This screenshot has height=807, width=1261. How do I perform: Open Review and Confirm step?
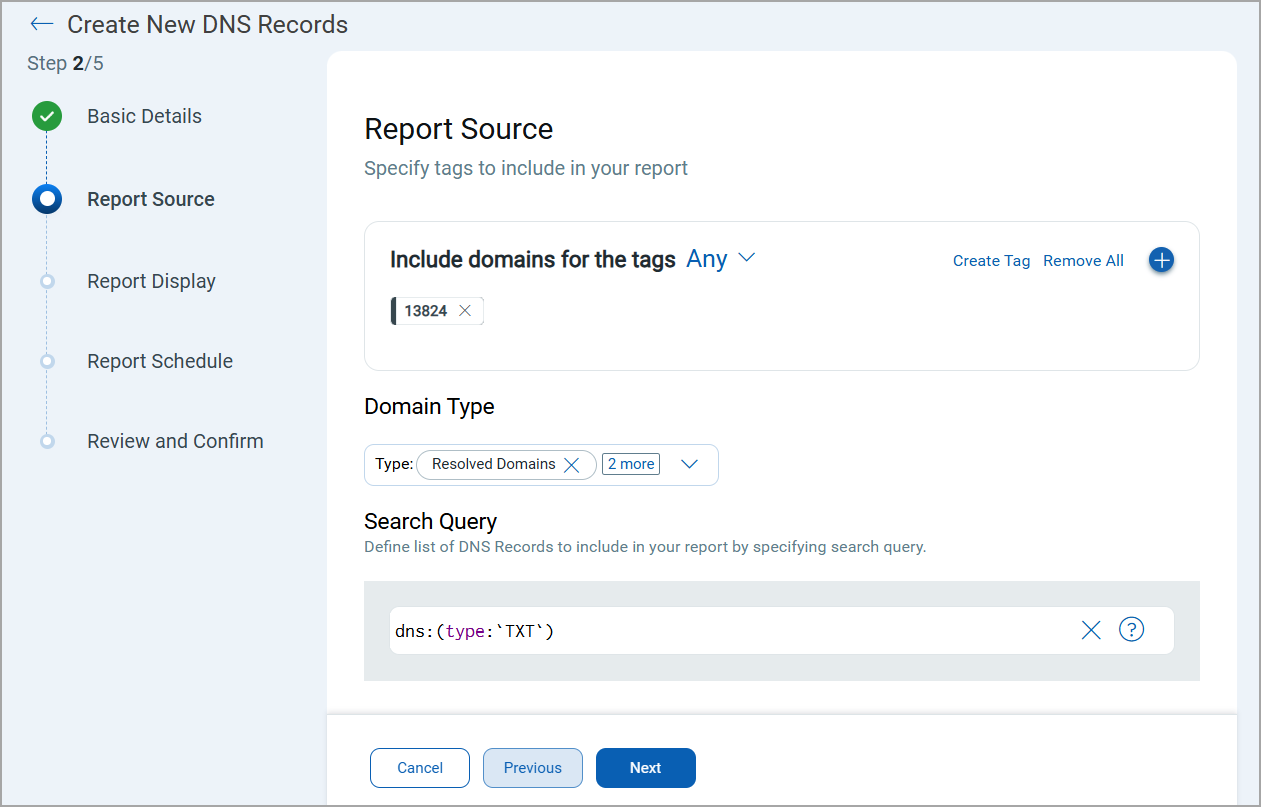click(175, 441)
